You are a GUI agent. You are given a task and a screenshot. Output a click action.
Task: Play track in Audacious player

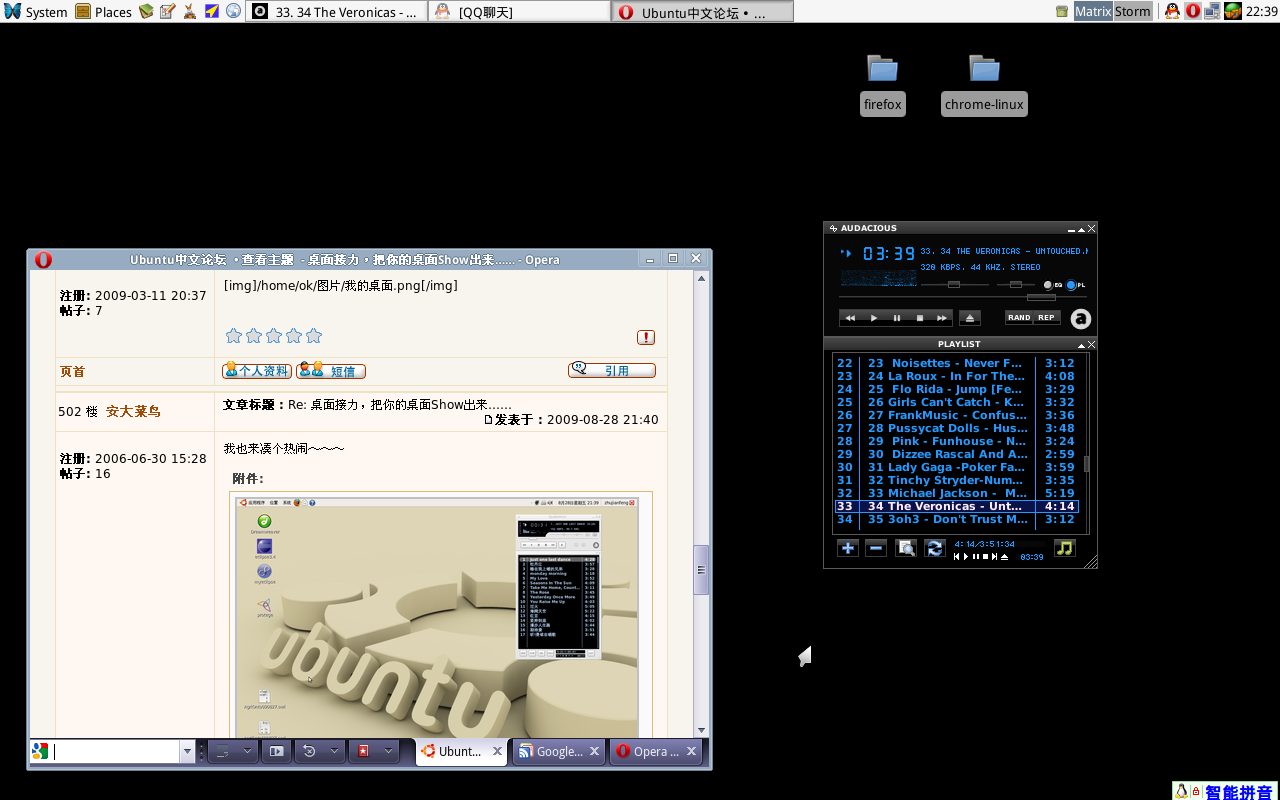873,318
